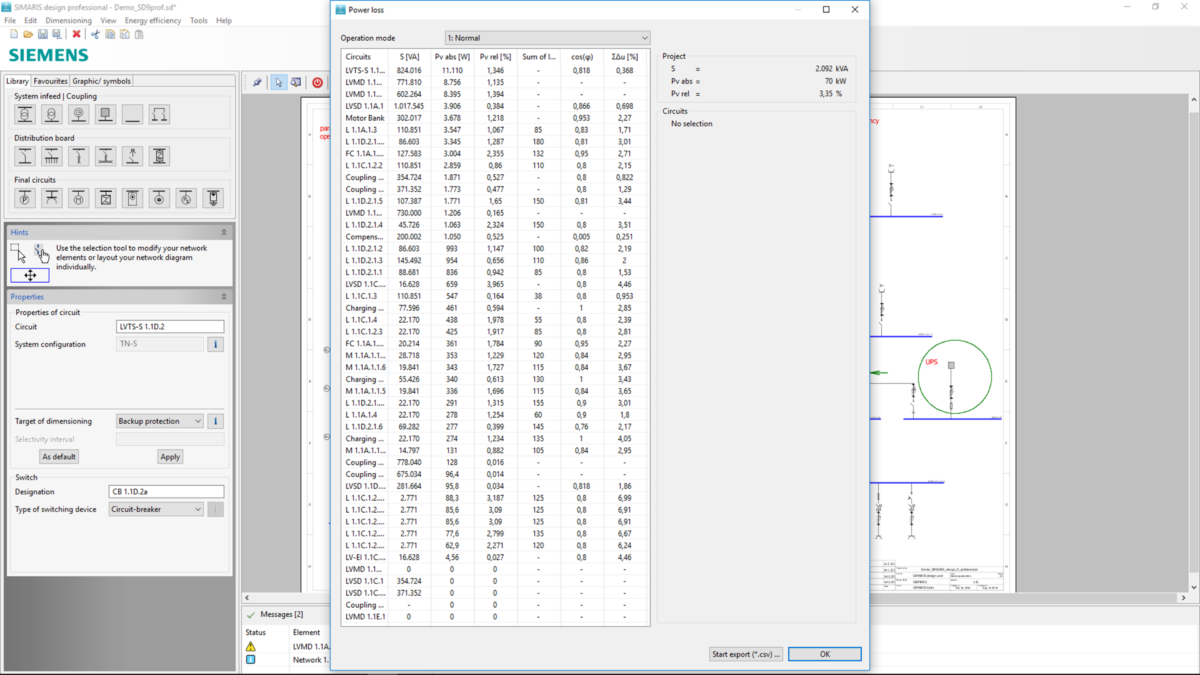
Task: Click the info icon beside Target of dimensioning
Action: pos(215,421)
